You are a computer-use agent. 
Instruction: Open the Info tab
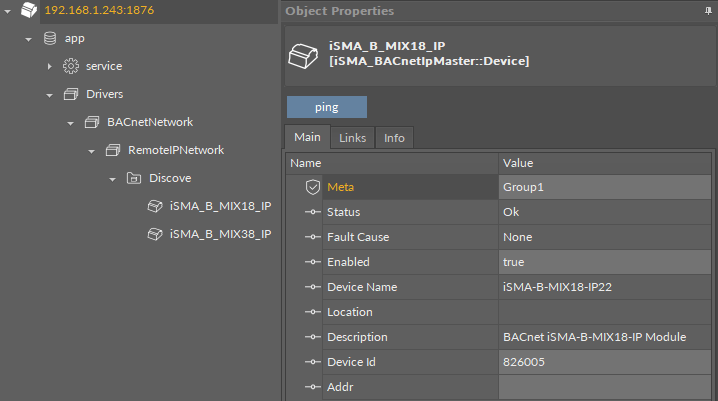tap(394, 138)
